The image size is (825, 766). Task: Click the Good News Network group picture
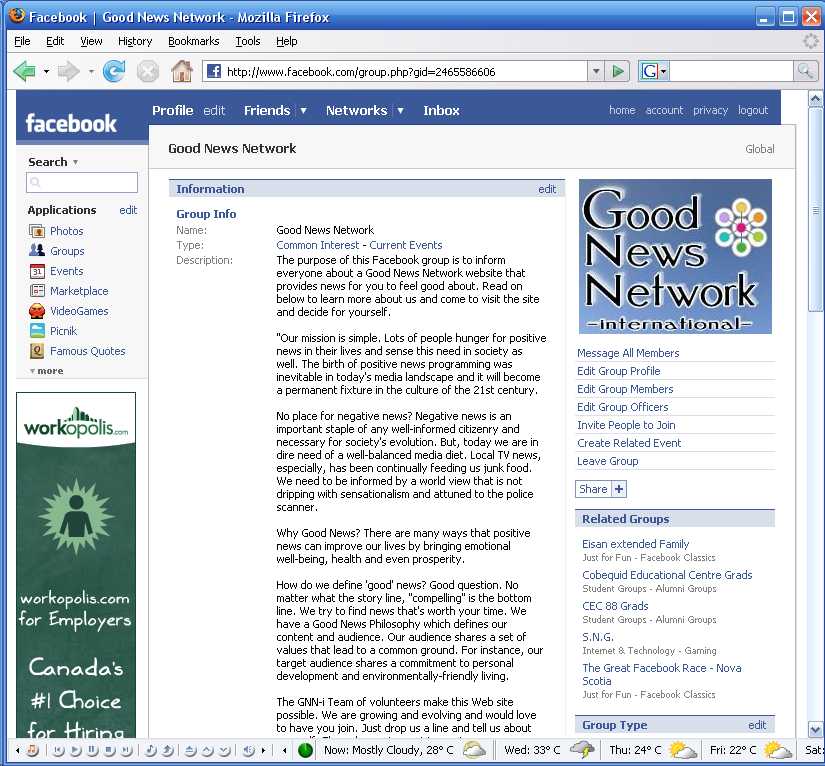click(x=675, y=256)
